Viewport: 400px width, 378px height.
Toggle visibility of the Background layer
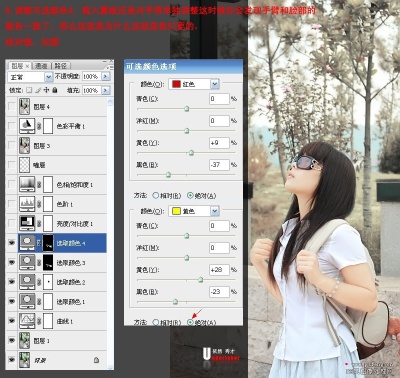tap(12, 360)
